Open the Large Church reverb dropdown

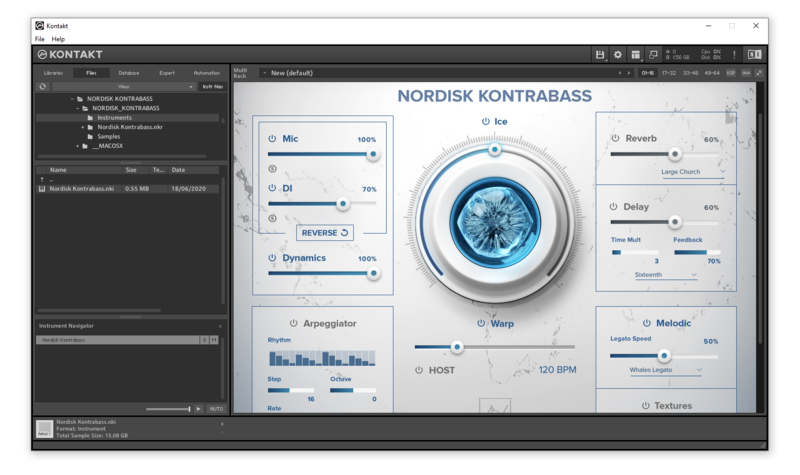point(692,172)
